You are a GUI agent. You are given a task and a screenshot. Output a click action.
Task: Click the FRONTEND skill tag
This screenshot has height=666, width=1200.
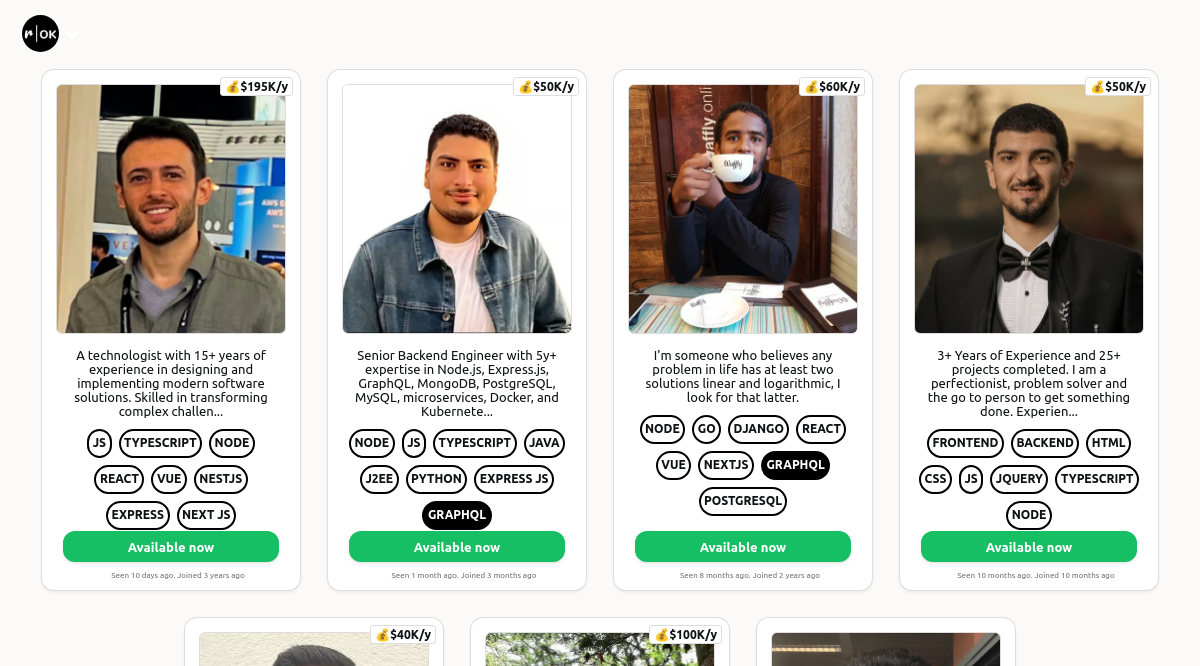tap(965, 443)
